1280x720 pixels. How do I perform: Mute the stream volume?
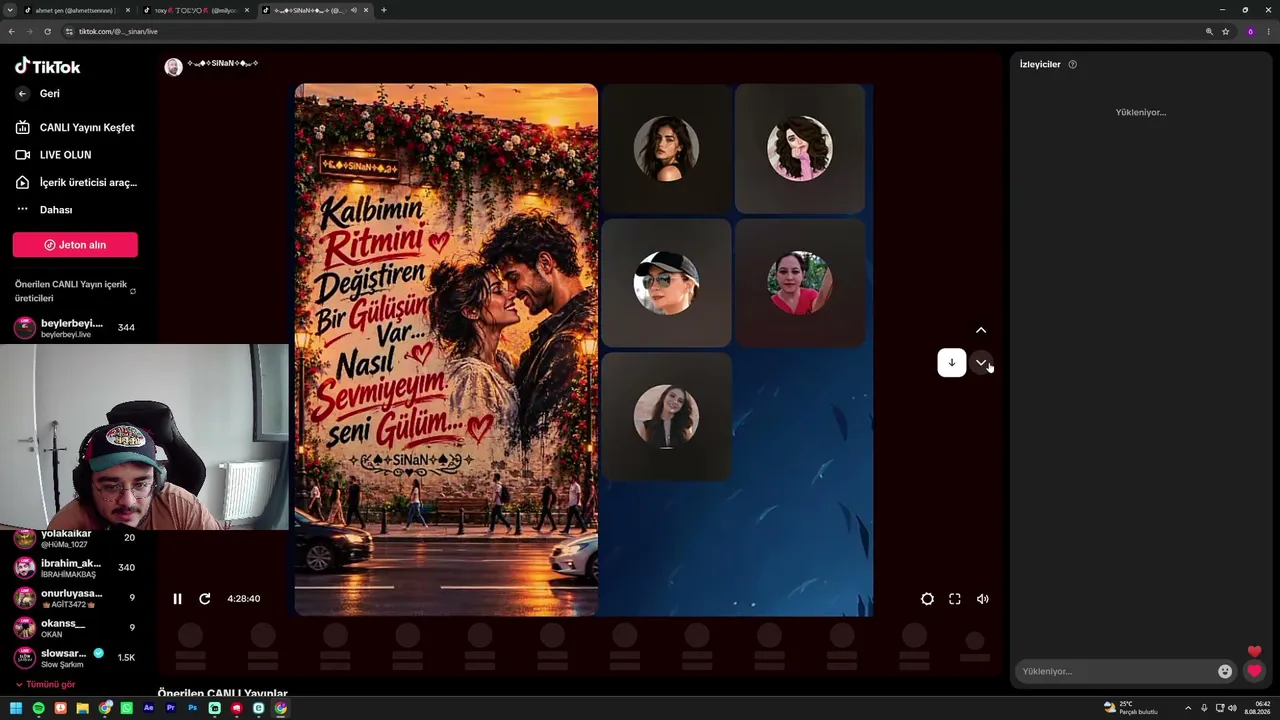tap(983, 599)
